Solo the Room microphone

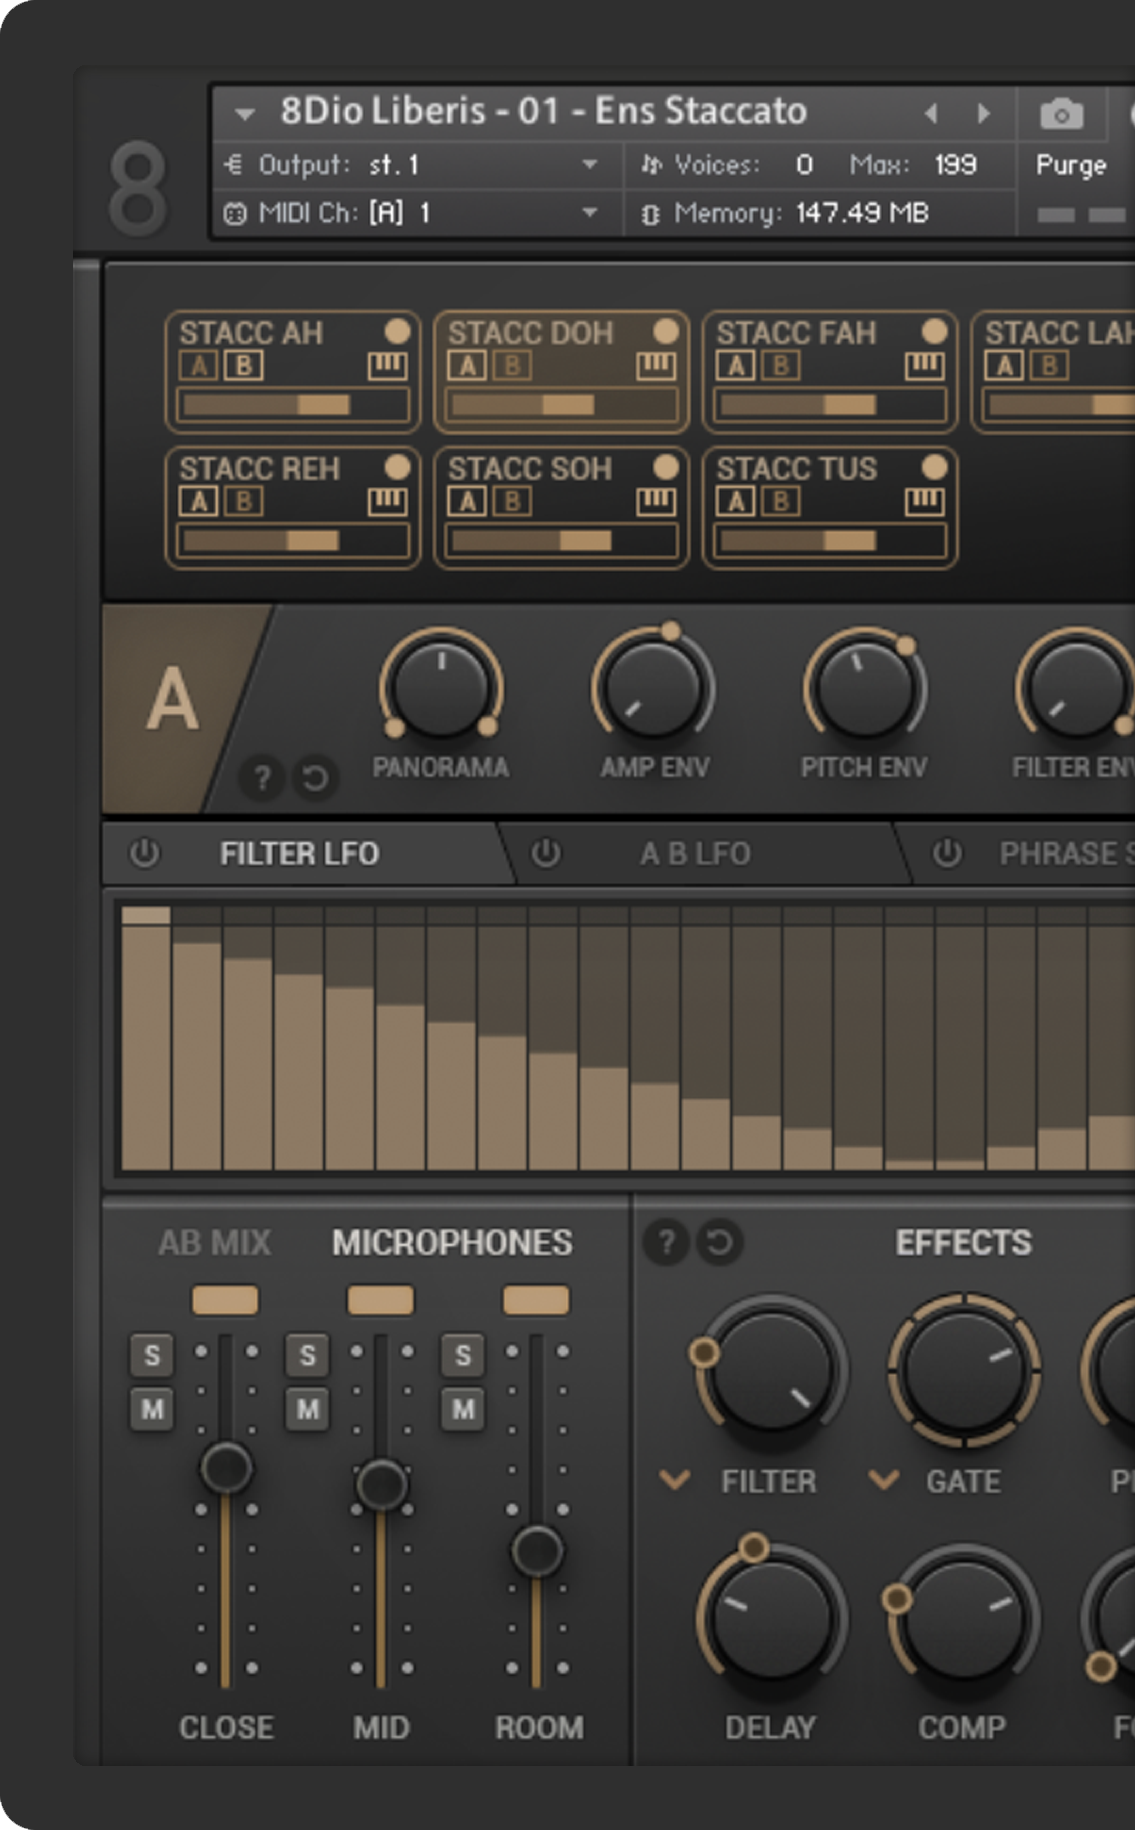463,1355
